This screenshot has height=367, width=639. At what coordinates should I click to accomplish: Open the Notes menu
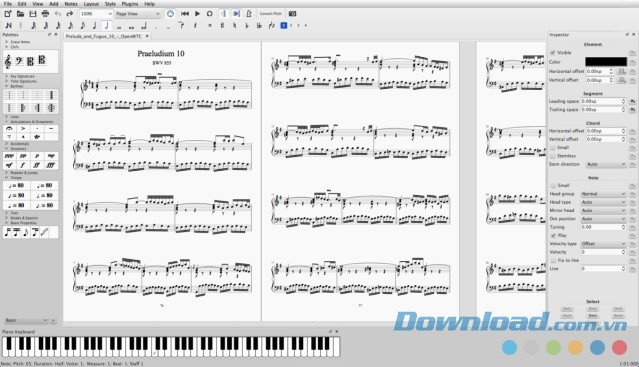click(x=71, y=4)
